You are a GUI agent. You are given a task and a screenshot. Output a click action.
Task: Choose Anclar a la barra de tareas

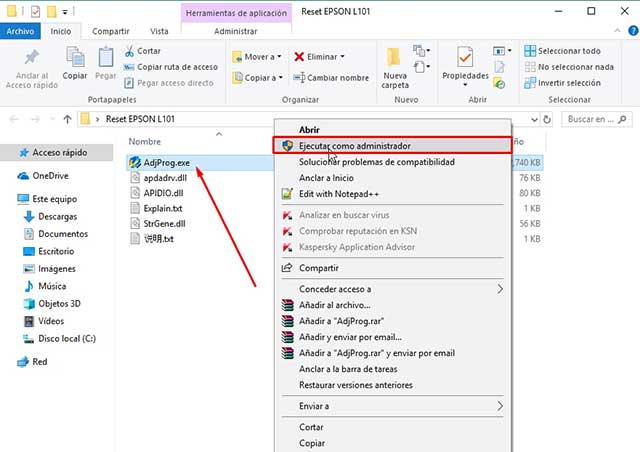(392, 369)
